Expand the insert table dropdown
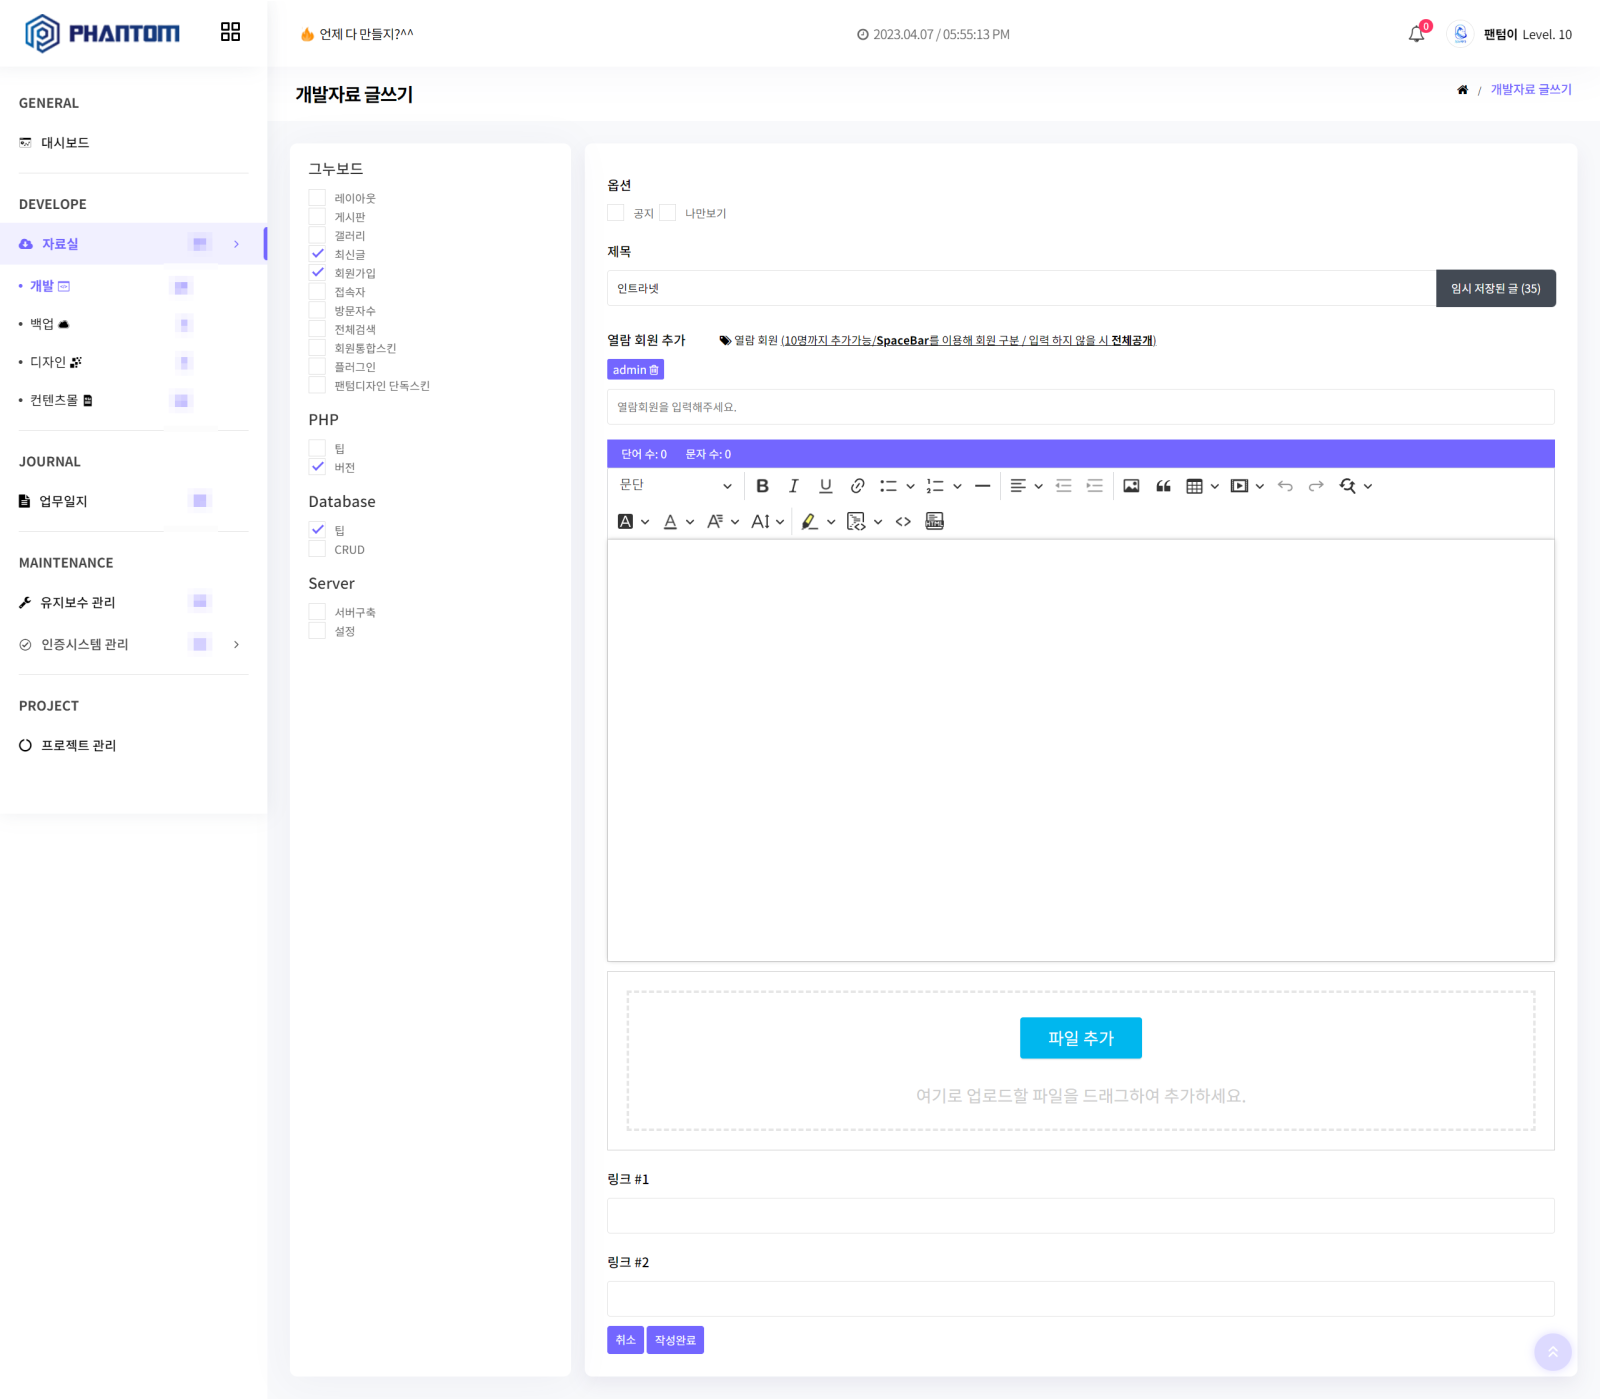 click(x=1214, y=486)
